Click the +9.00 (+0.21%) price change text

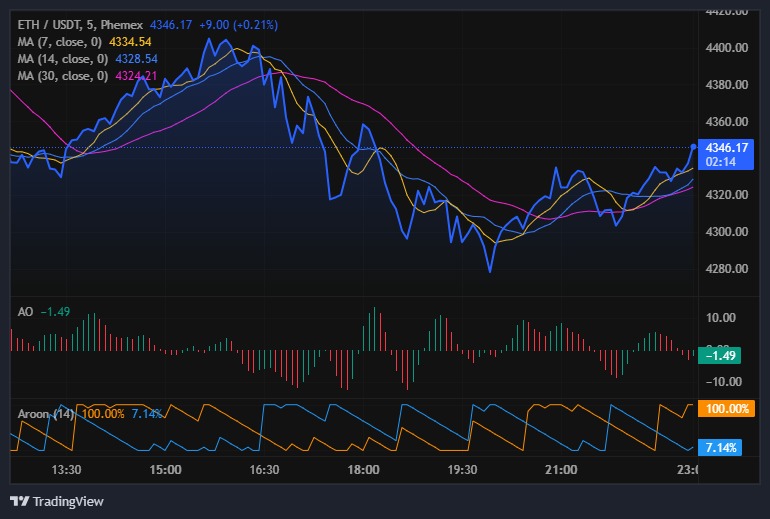pyautogui.click(x=243, y=24)
